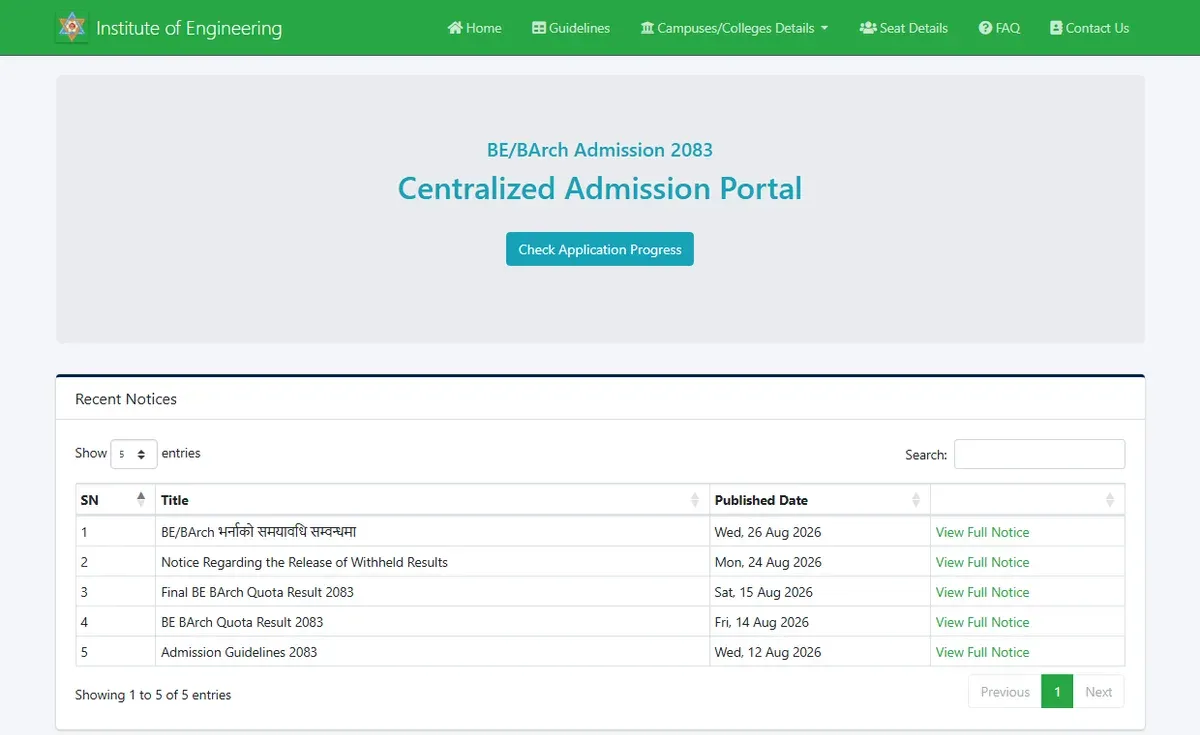Focus the notices Search input field
This screenshot has width=1200, height=735.
(x=1039, y=454)
